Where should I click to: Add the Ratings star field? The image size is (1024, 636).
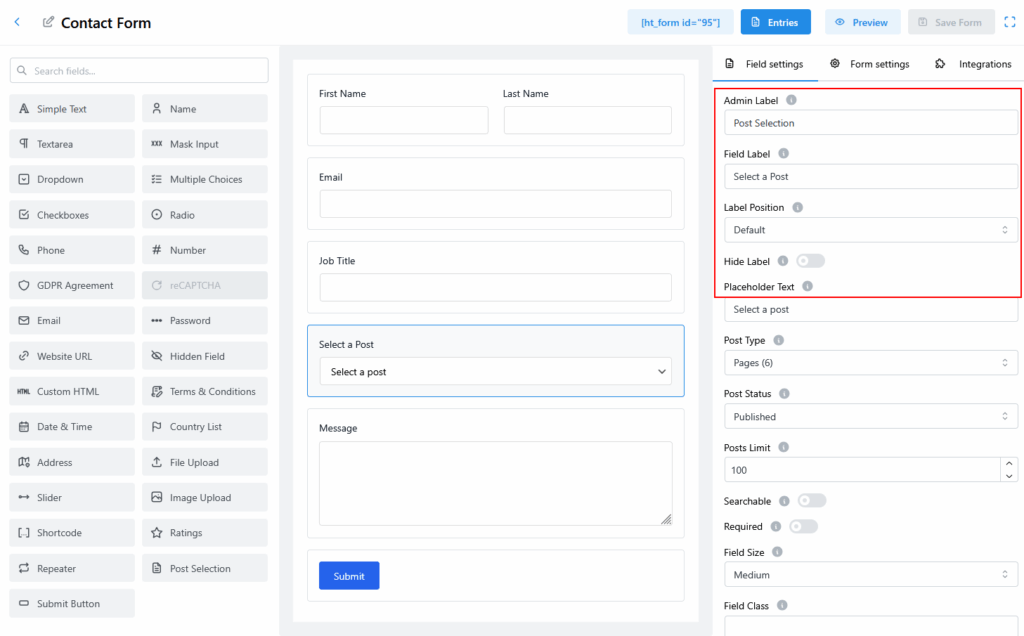point(204,533)
